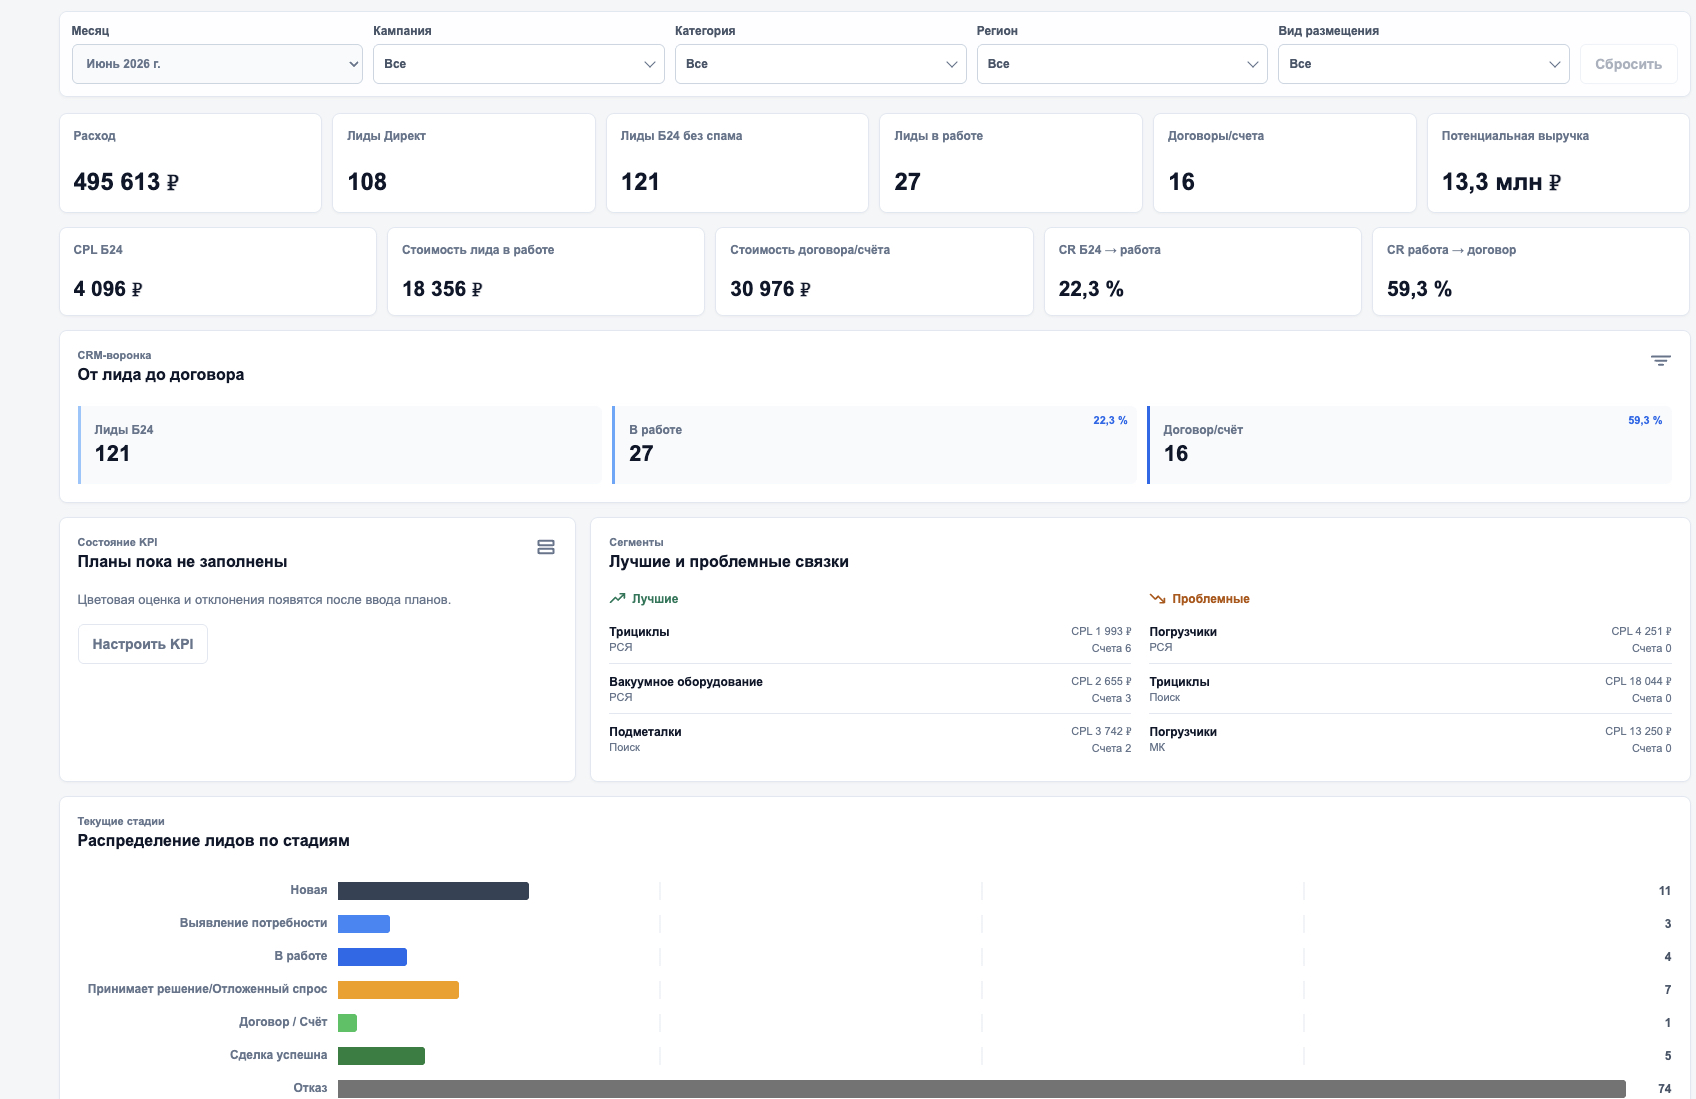
Task: Click the Сделка успешна stage label
Action: tap(278, 1055)
